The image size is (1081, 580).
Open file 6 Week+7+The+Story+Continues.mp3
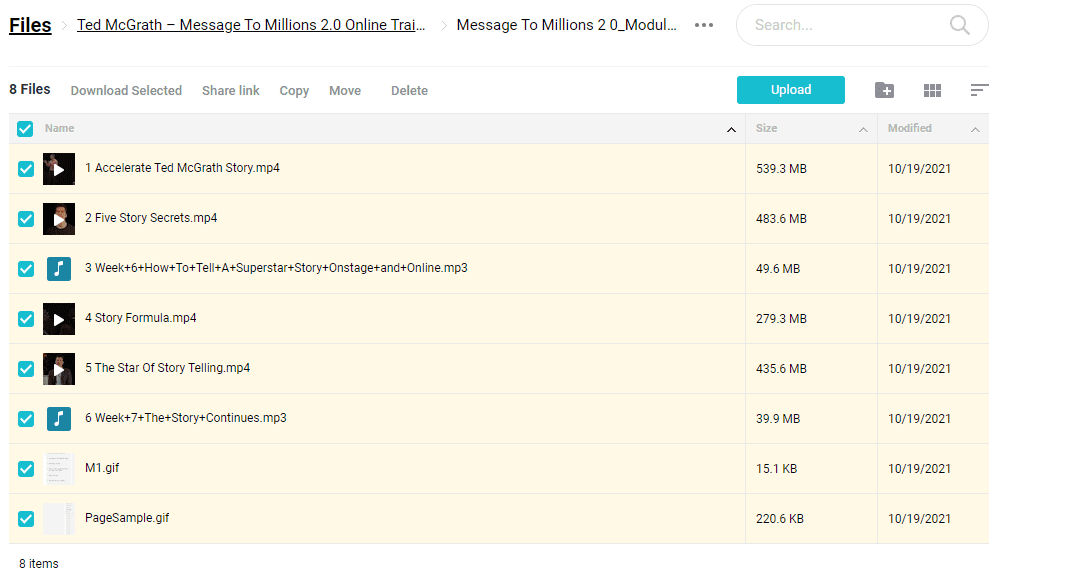[x=185, y=418]
